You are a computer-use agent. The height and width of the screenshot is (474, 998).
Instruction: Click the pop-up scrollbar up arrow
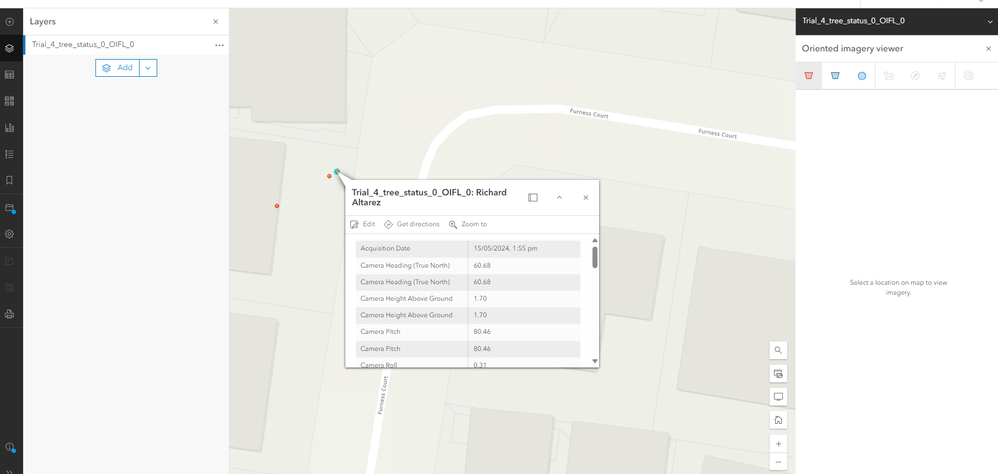coord(595,240)
